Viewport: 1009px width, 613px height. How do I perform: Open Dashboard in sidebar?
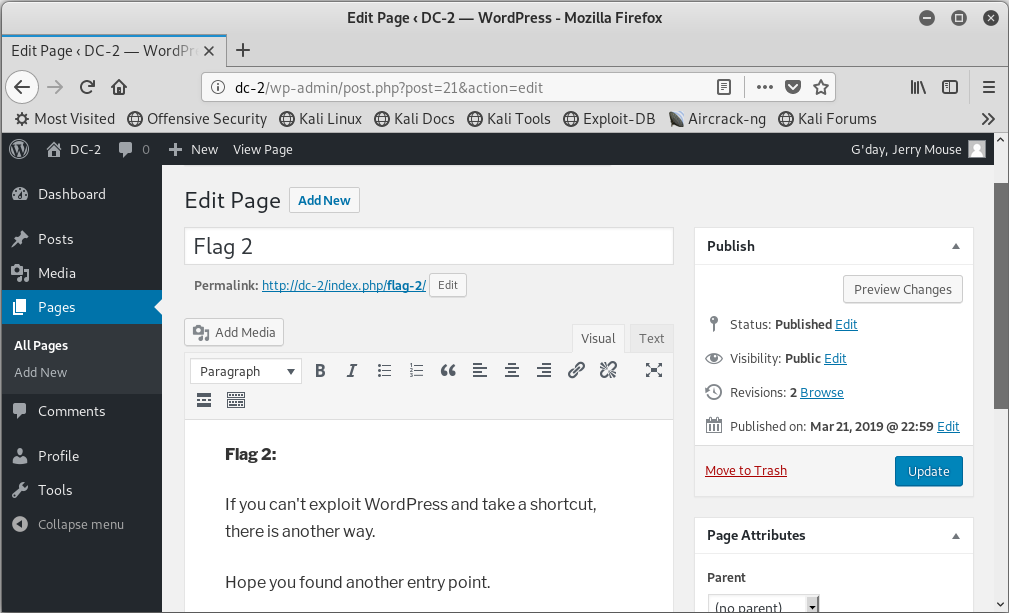[x=81, y=194]
